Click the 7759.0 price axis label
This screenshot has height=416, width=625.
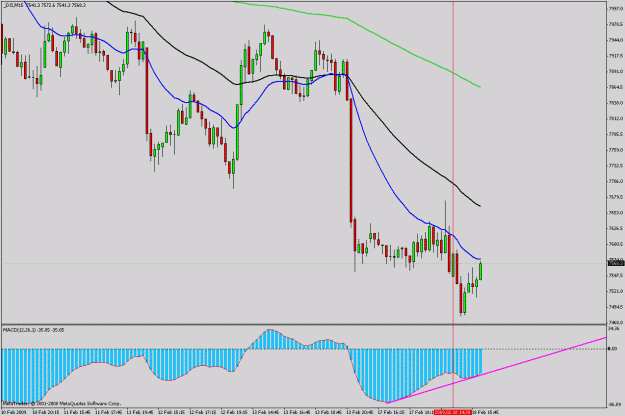point(616,150)
